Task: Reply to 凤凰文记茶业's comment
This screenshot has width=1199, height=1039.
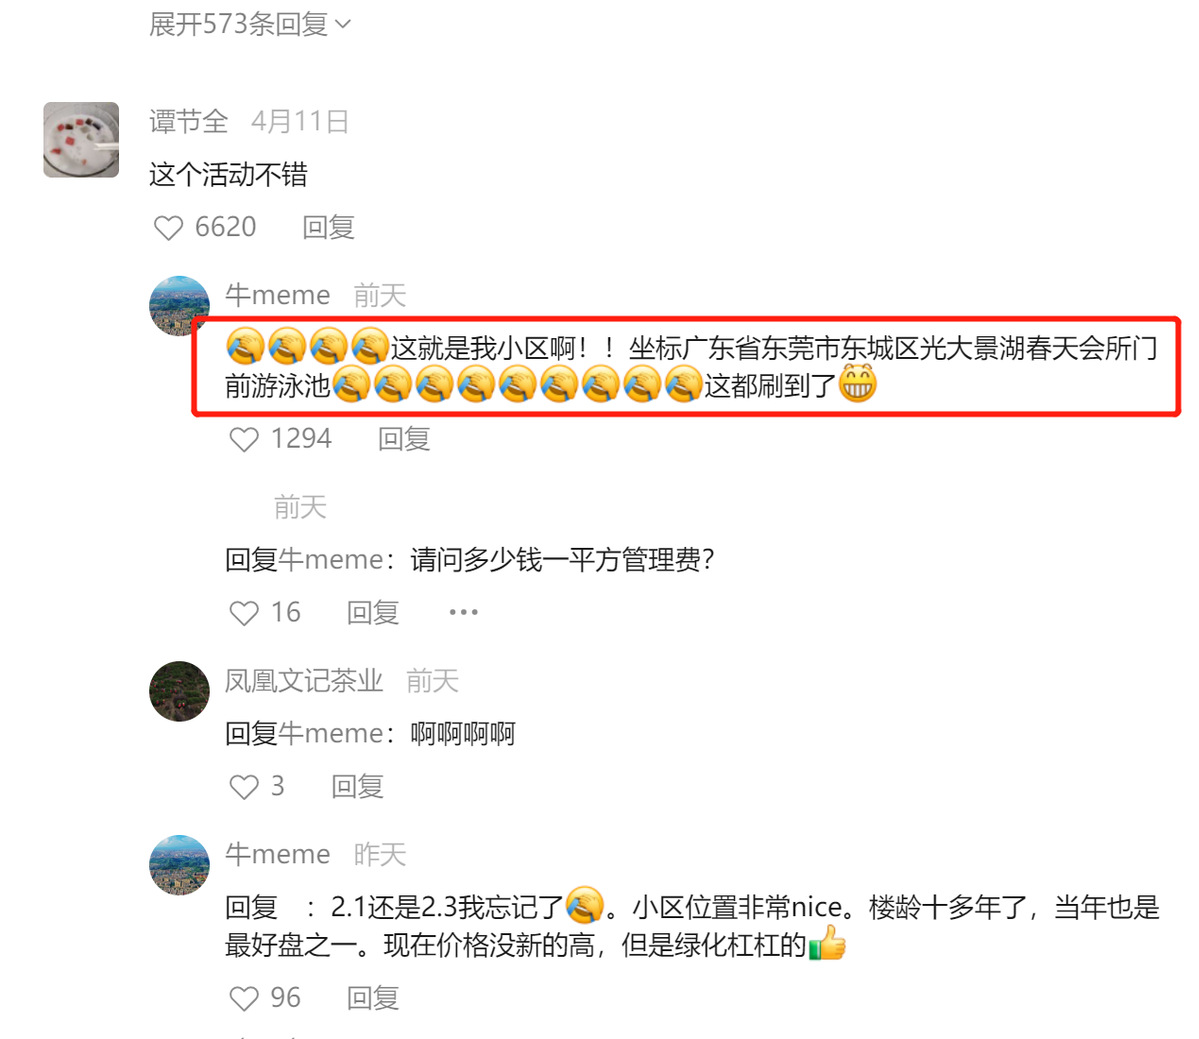Action: coord(358,787)
